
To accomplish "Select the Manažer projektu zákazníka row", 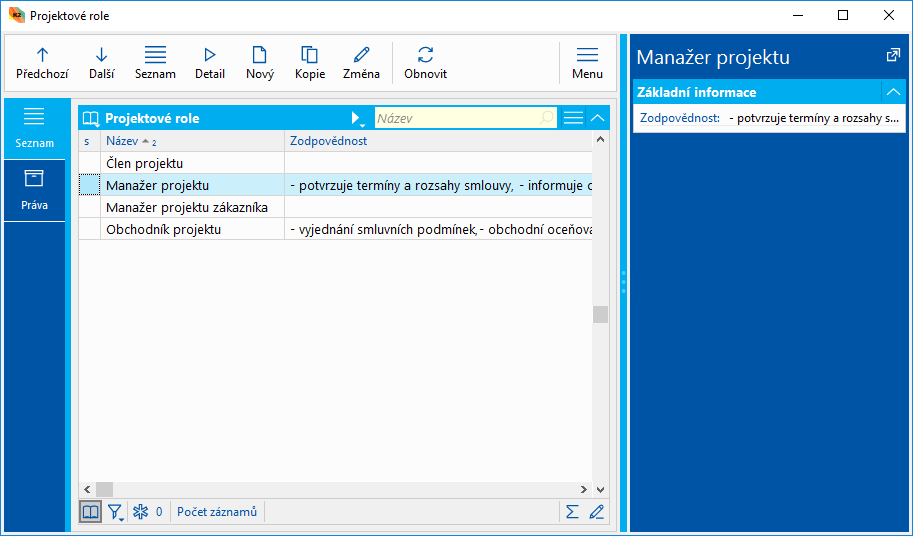I will pos(335,208).
